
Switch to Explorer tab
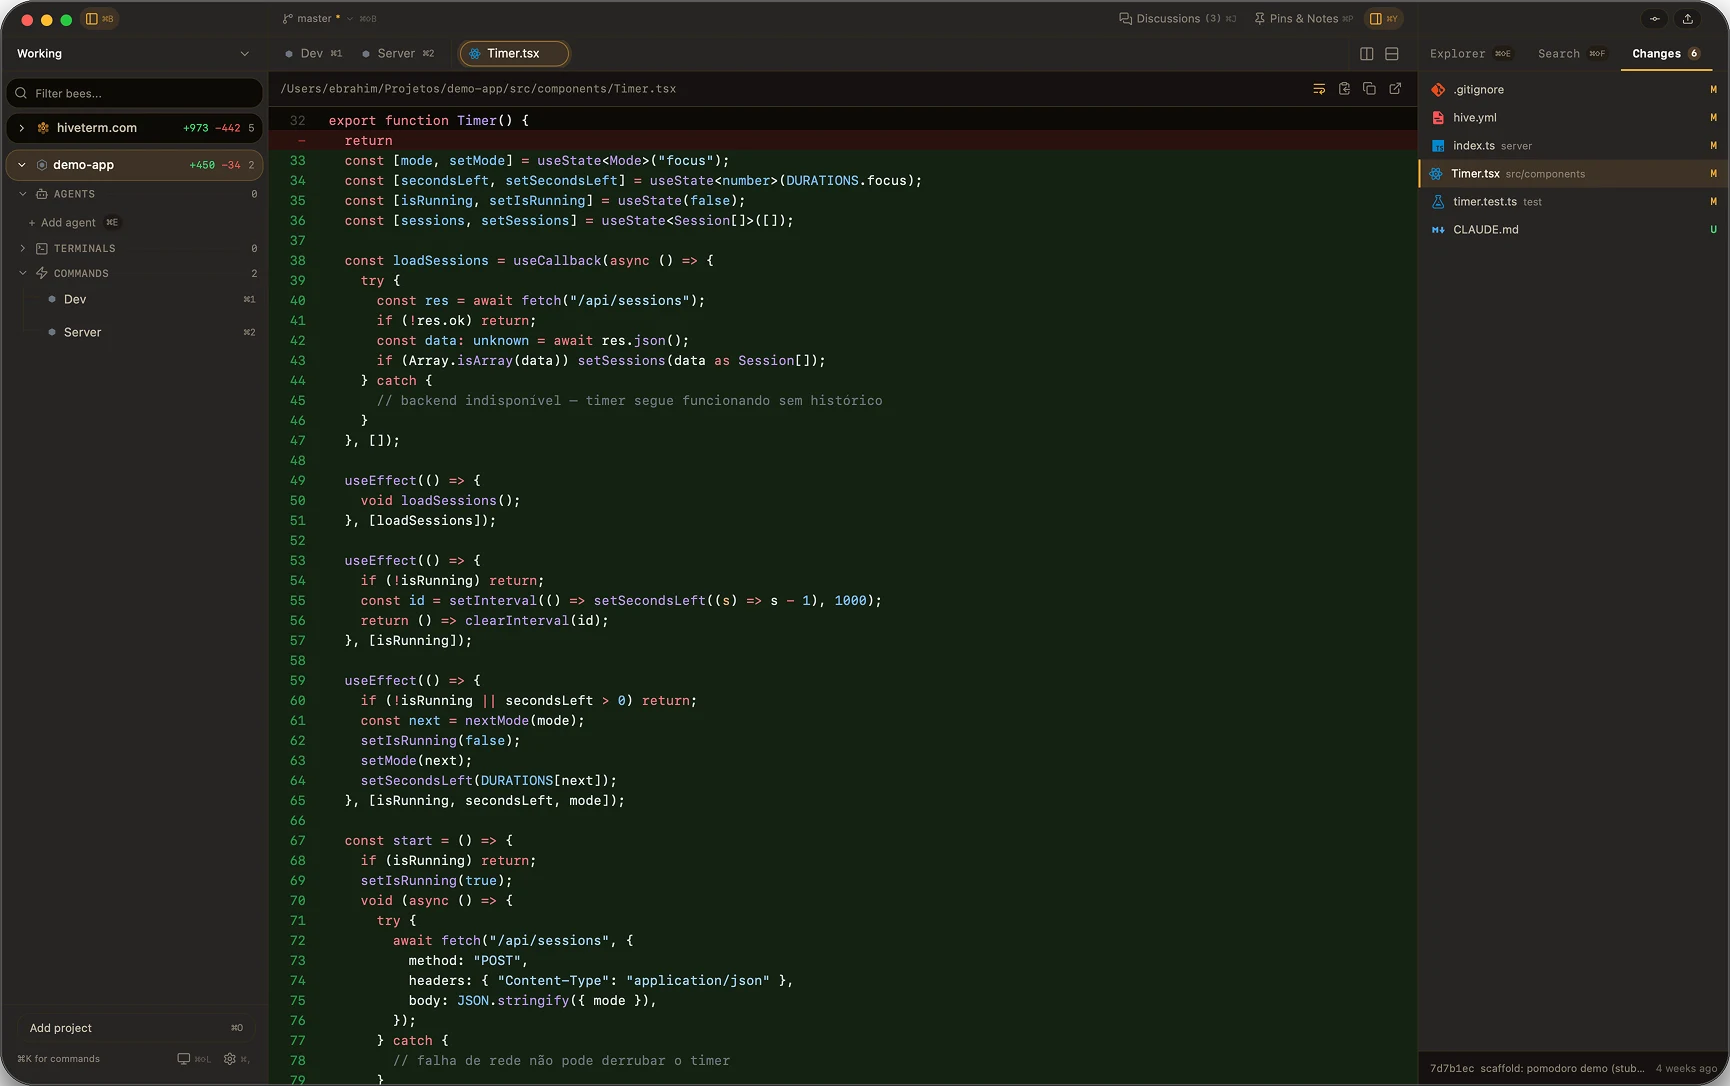pyautogui.click(x=1470, y=54)
